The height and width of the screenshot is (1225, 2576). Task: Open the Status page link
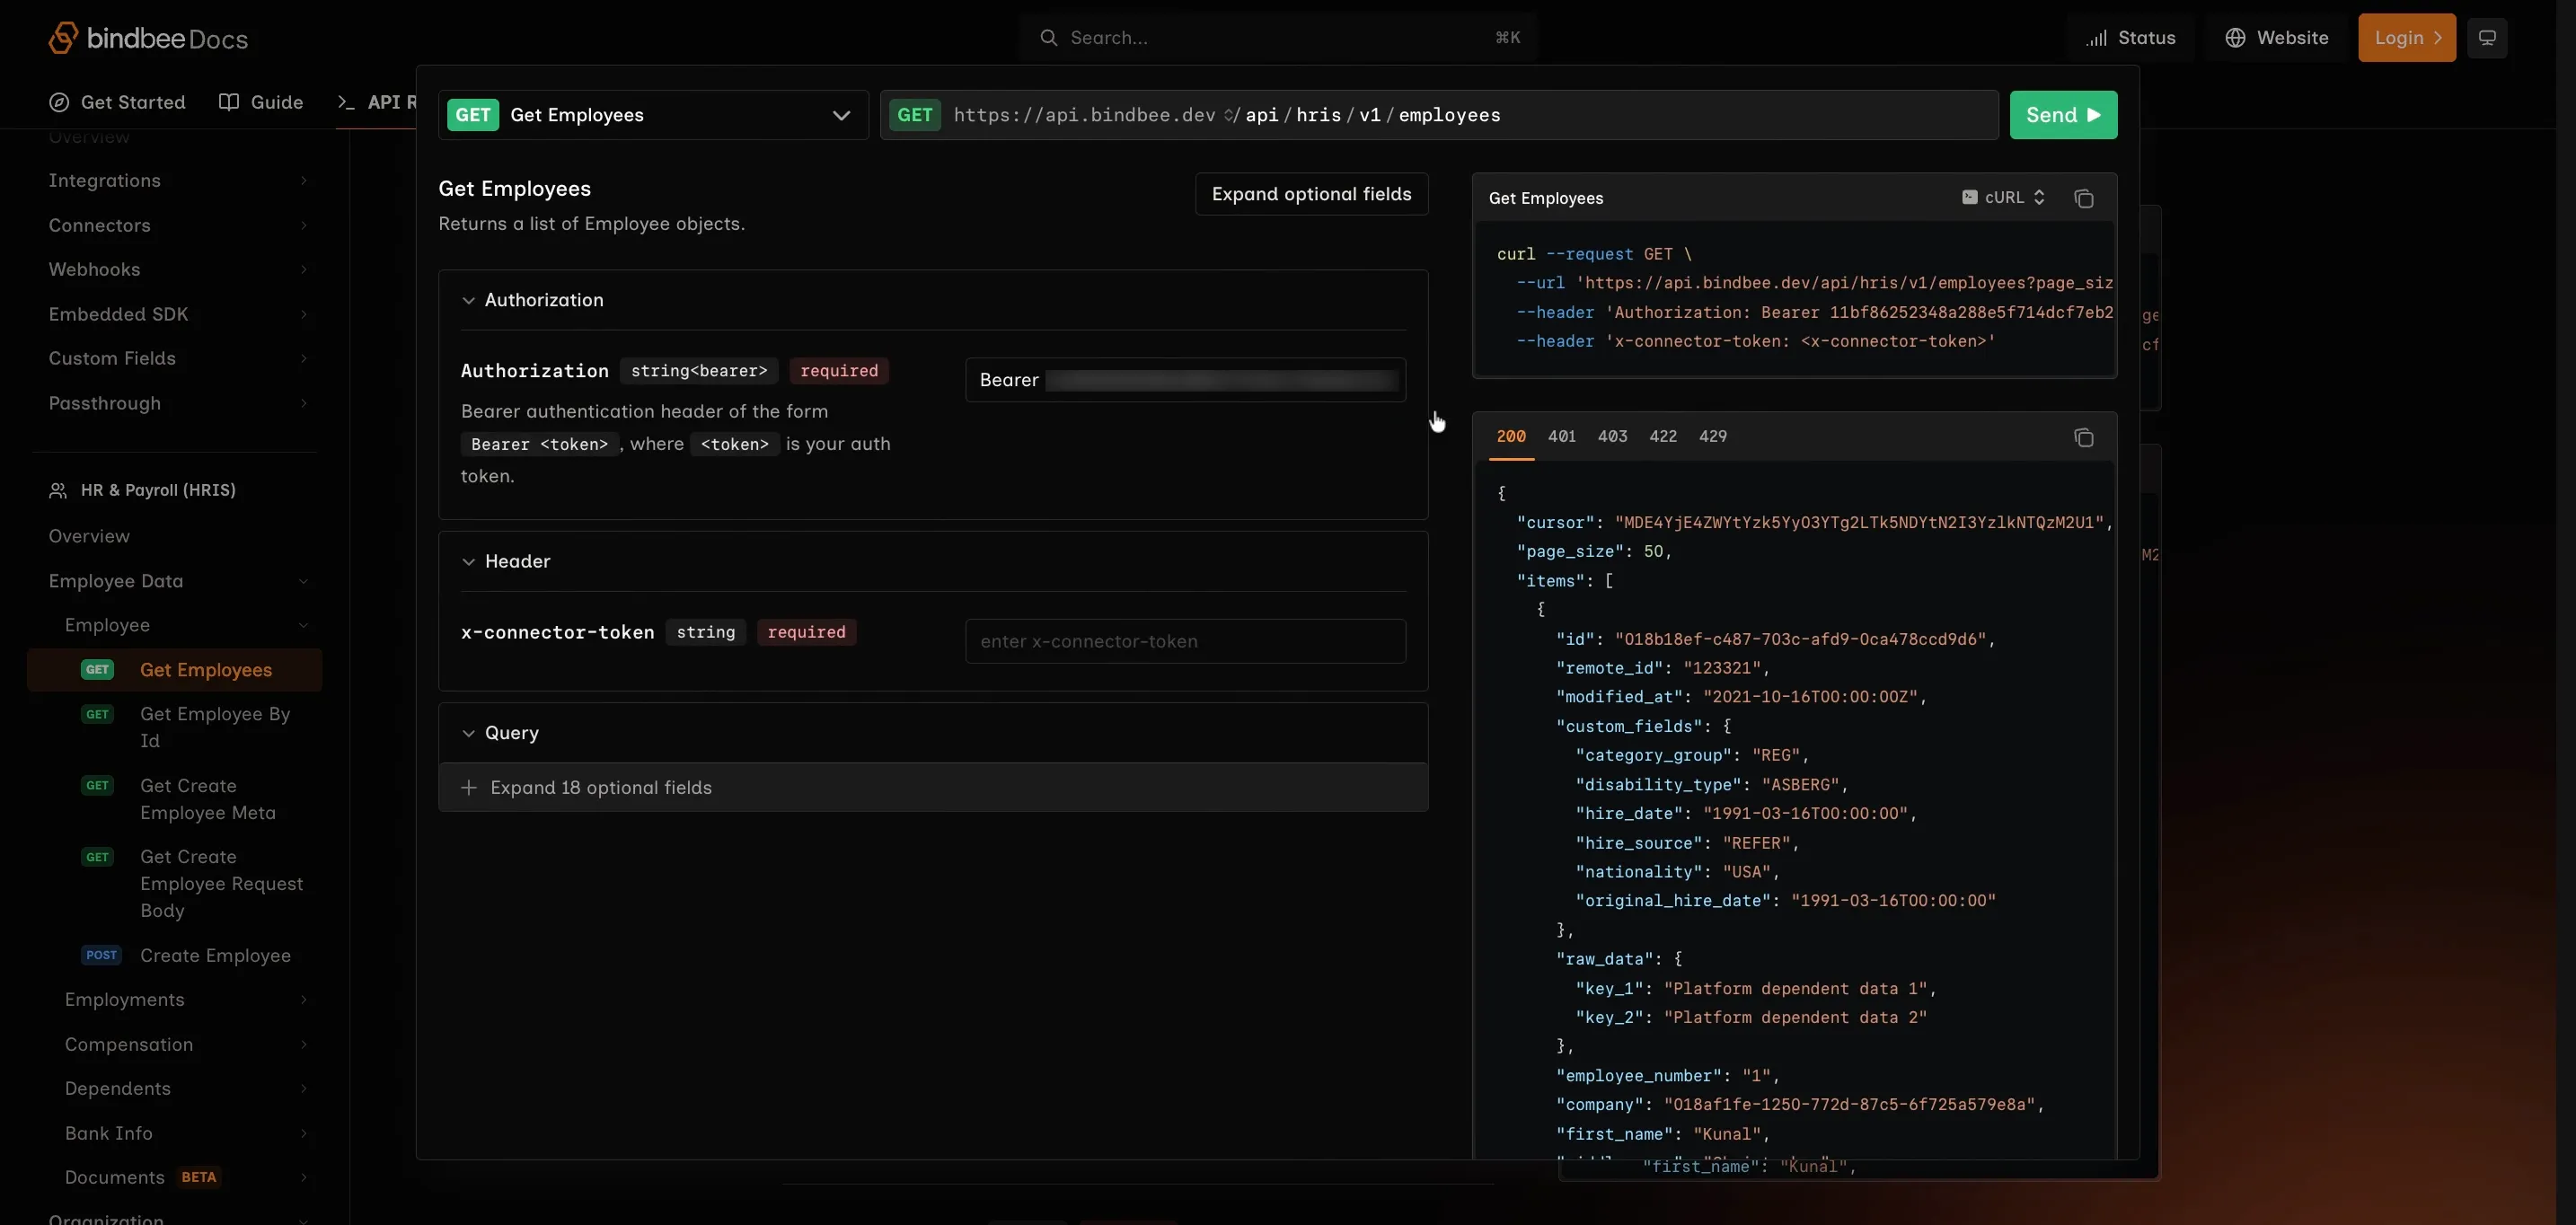click(2130, 38)
